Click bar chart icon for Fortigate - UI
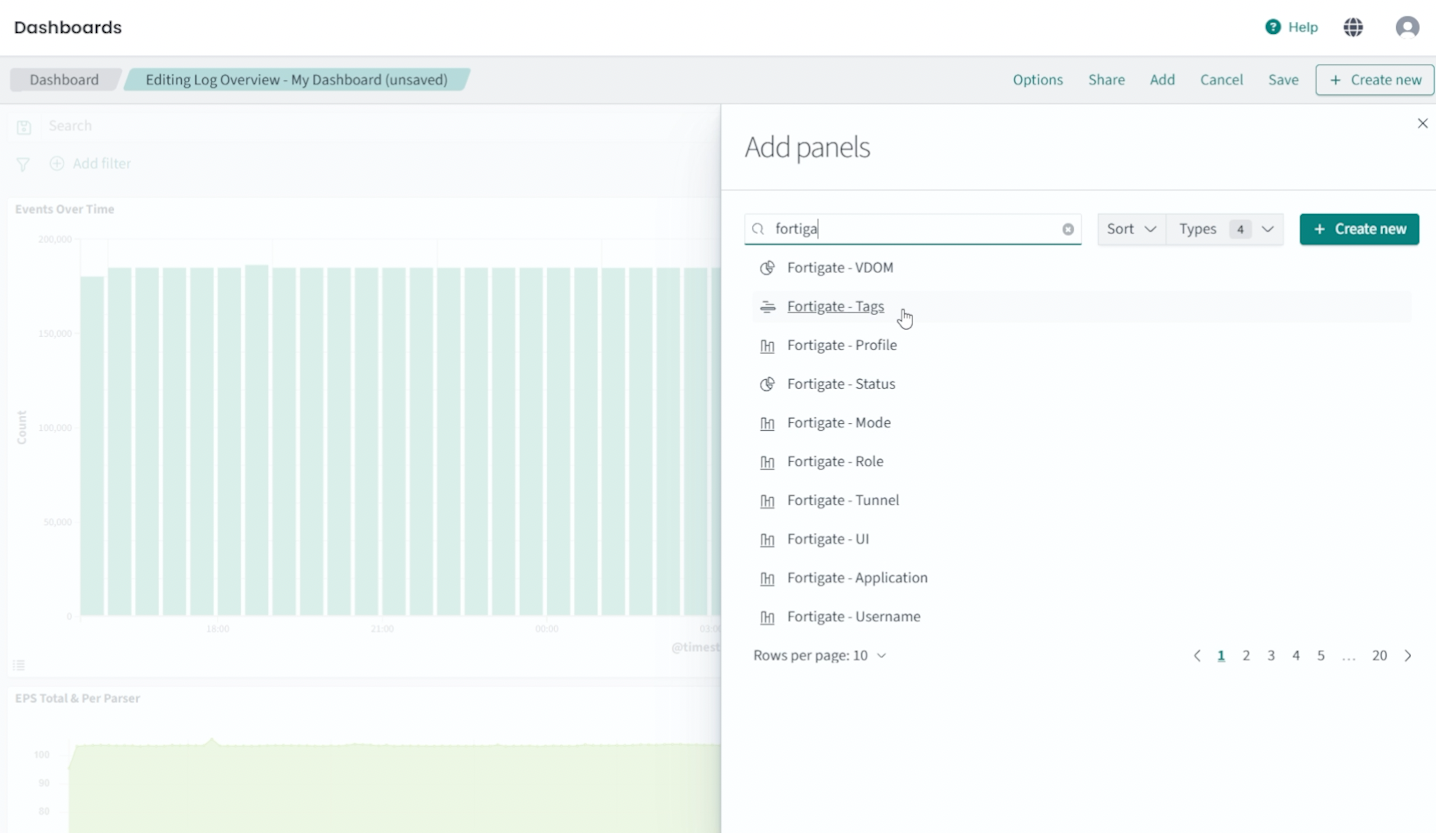Viewport: 1436px width, 833px height. (x=768, y=540)
